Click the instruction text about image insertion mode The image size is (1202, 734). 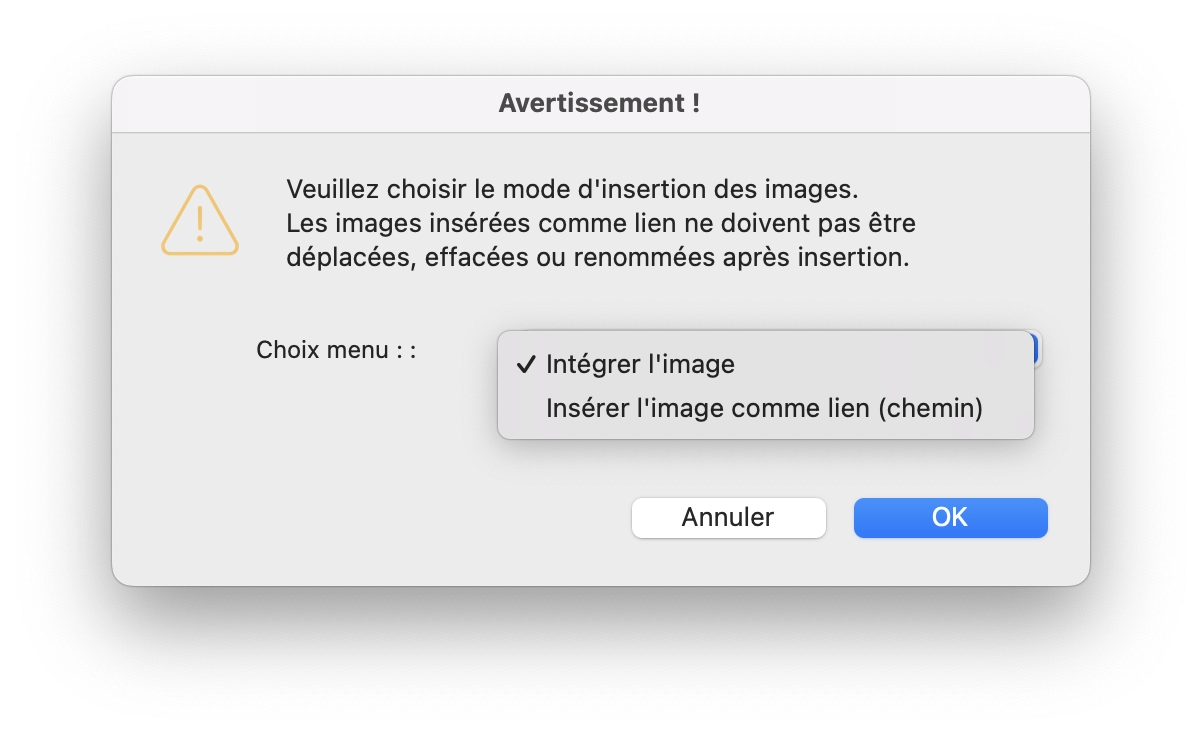click(x=570, y=188)
